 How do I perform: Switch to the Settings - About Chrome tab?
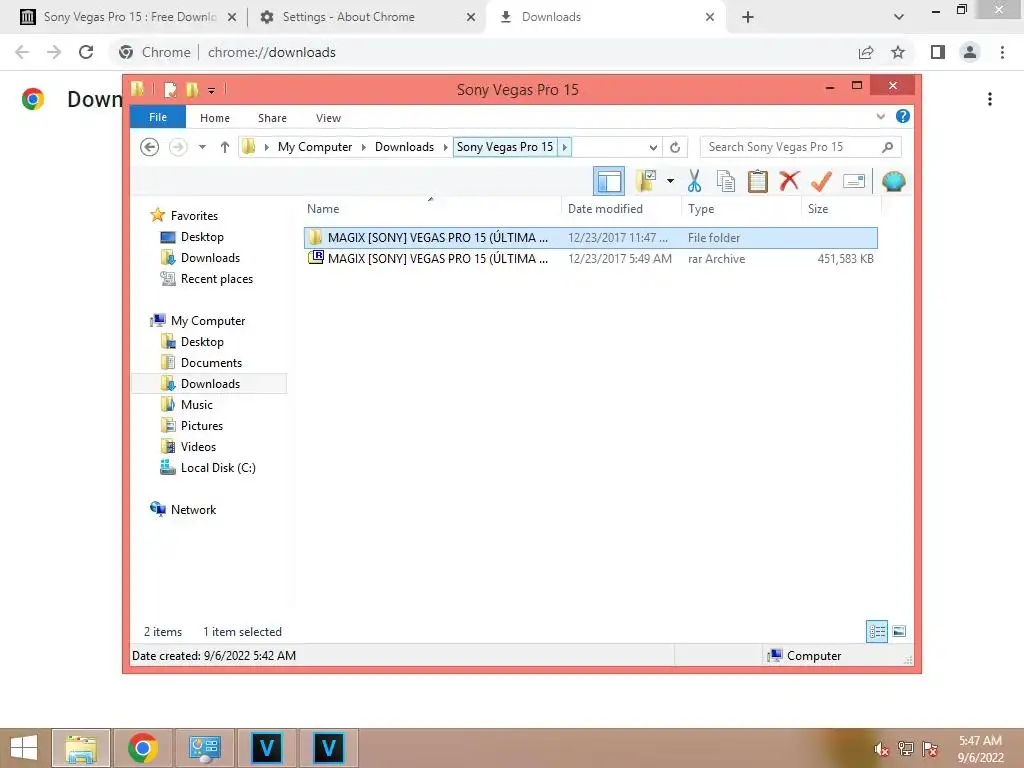(367, 17)
